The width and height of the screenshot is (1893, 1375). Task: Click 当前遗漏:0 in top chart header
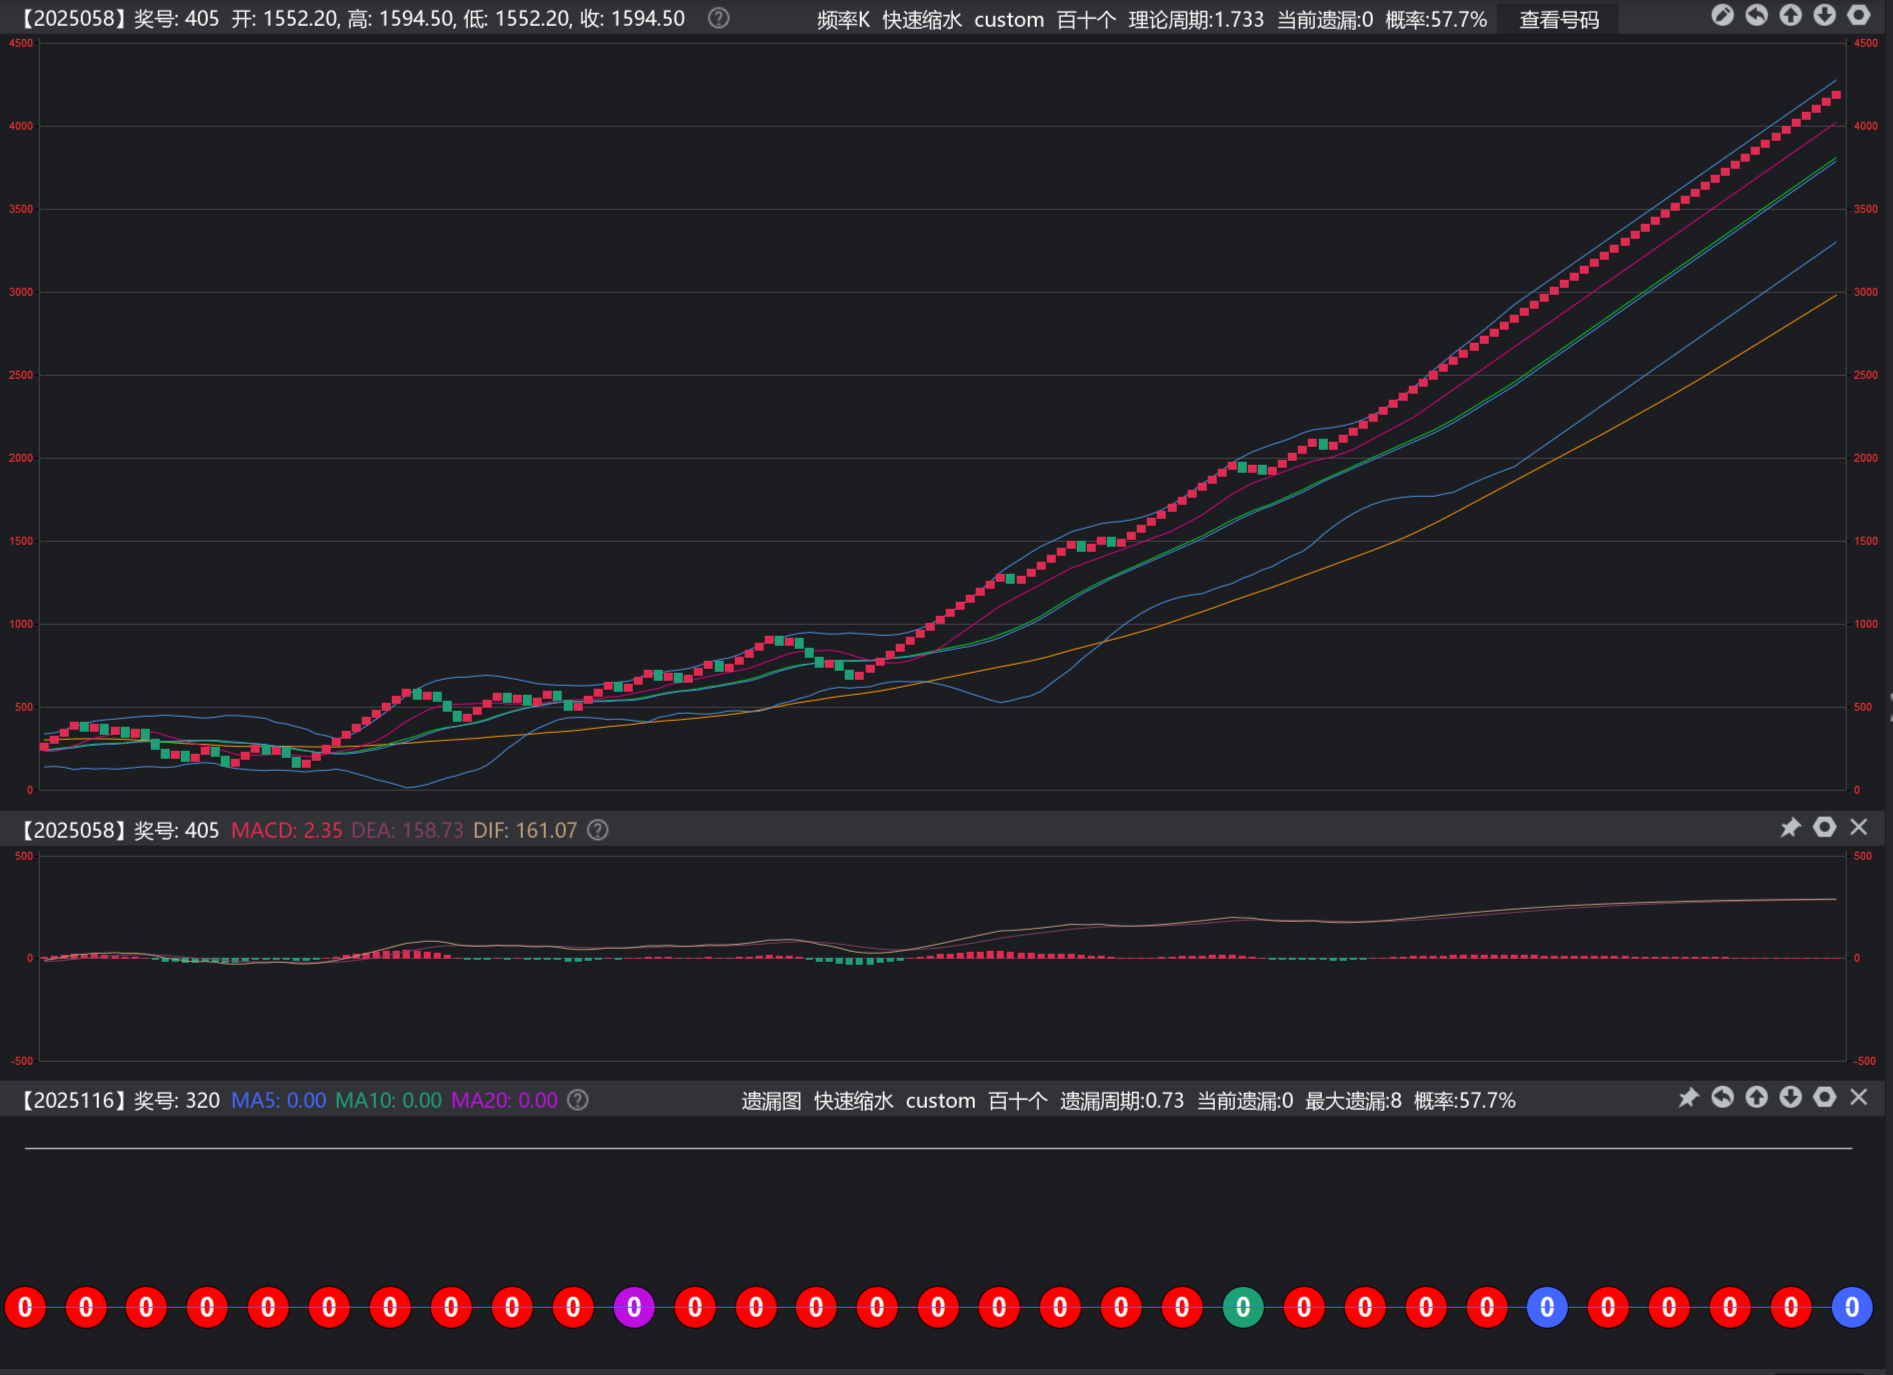pos(1325,20)
